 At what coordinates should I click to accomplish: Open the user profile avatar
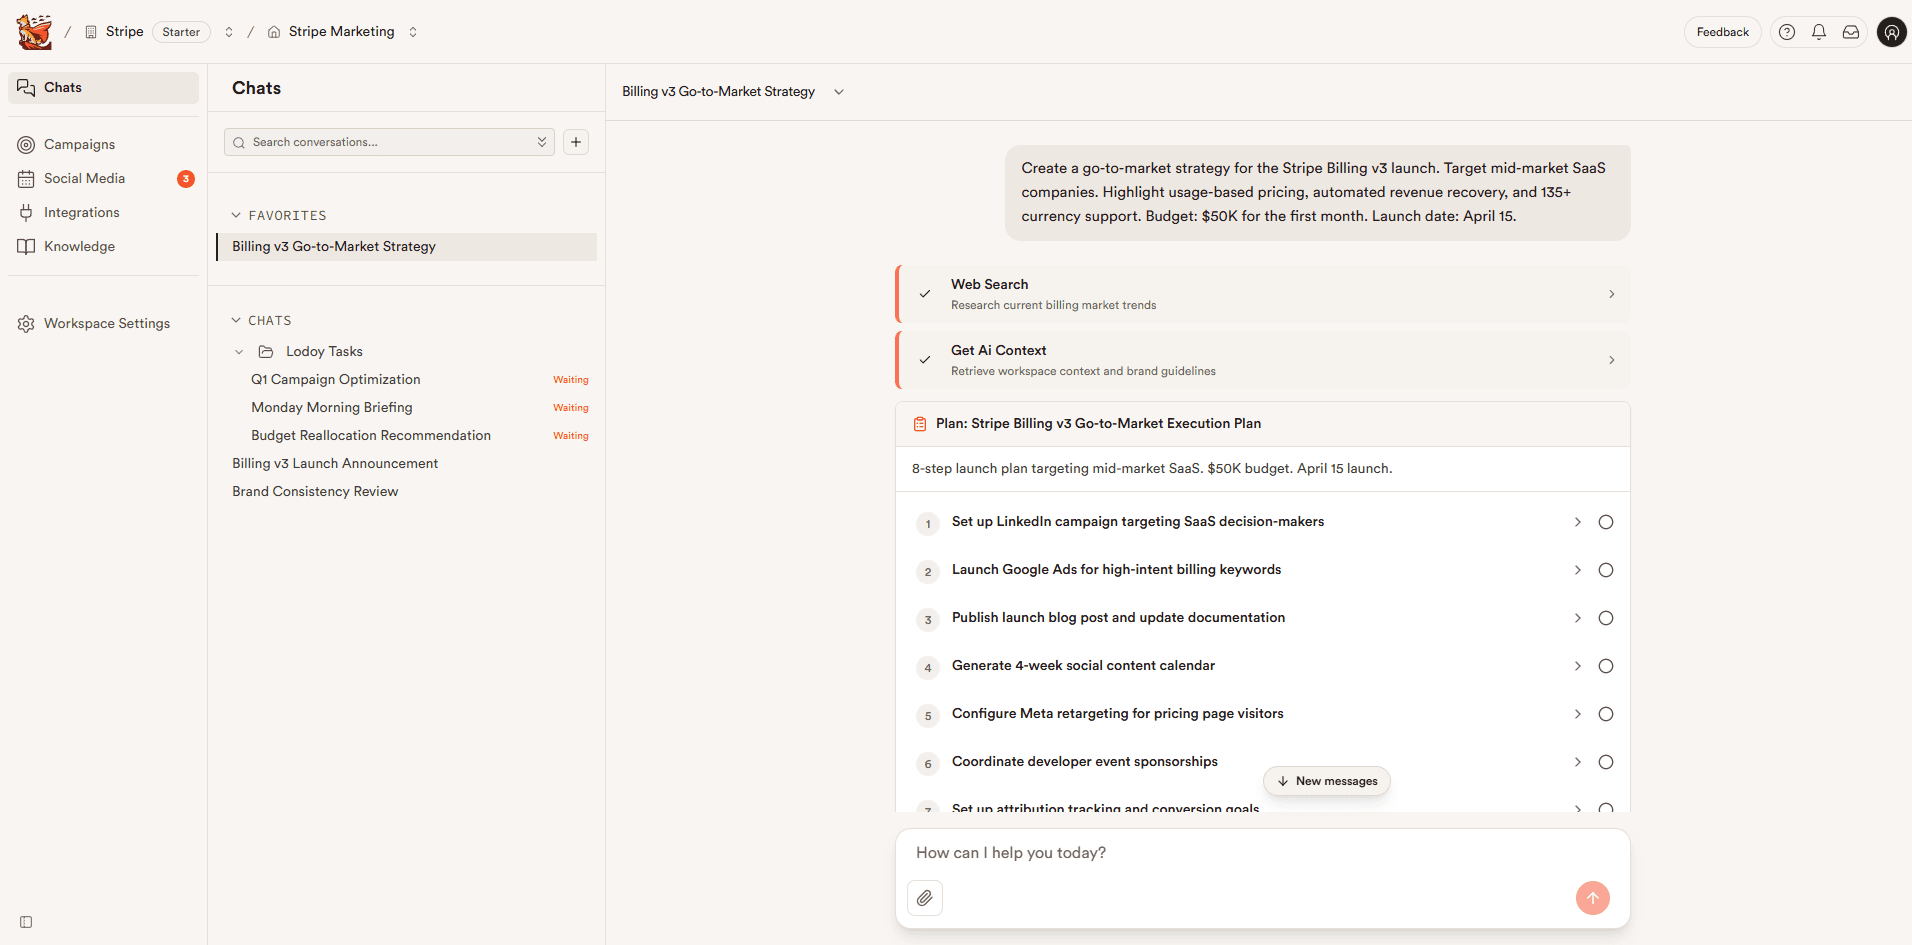[1891, 32]
